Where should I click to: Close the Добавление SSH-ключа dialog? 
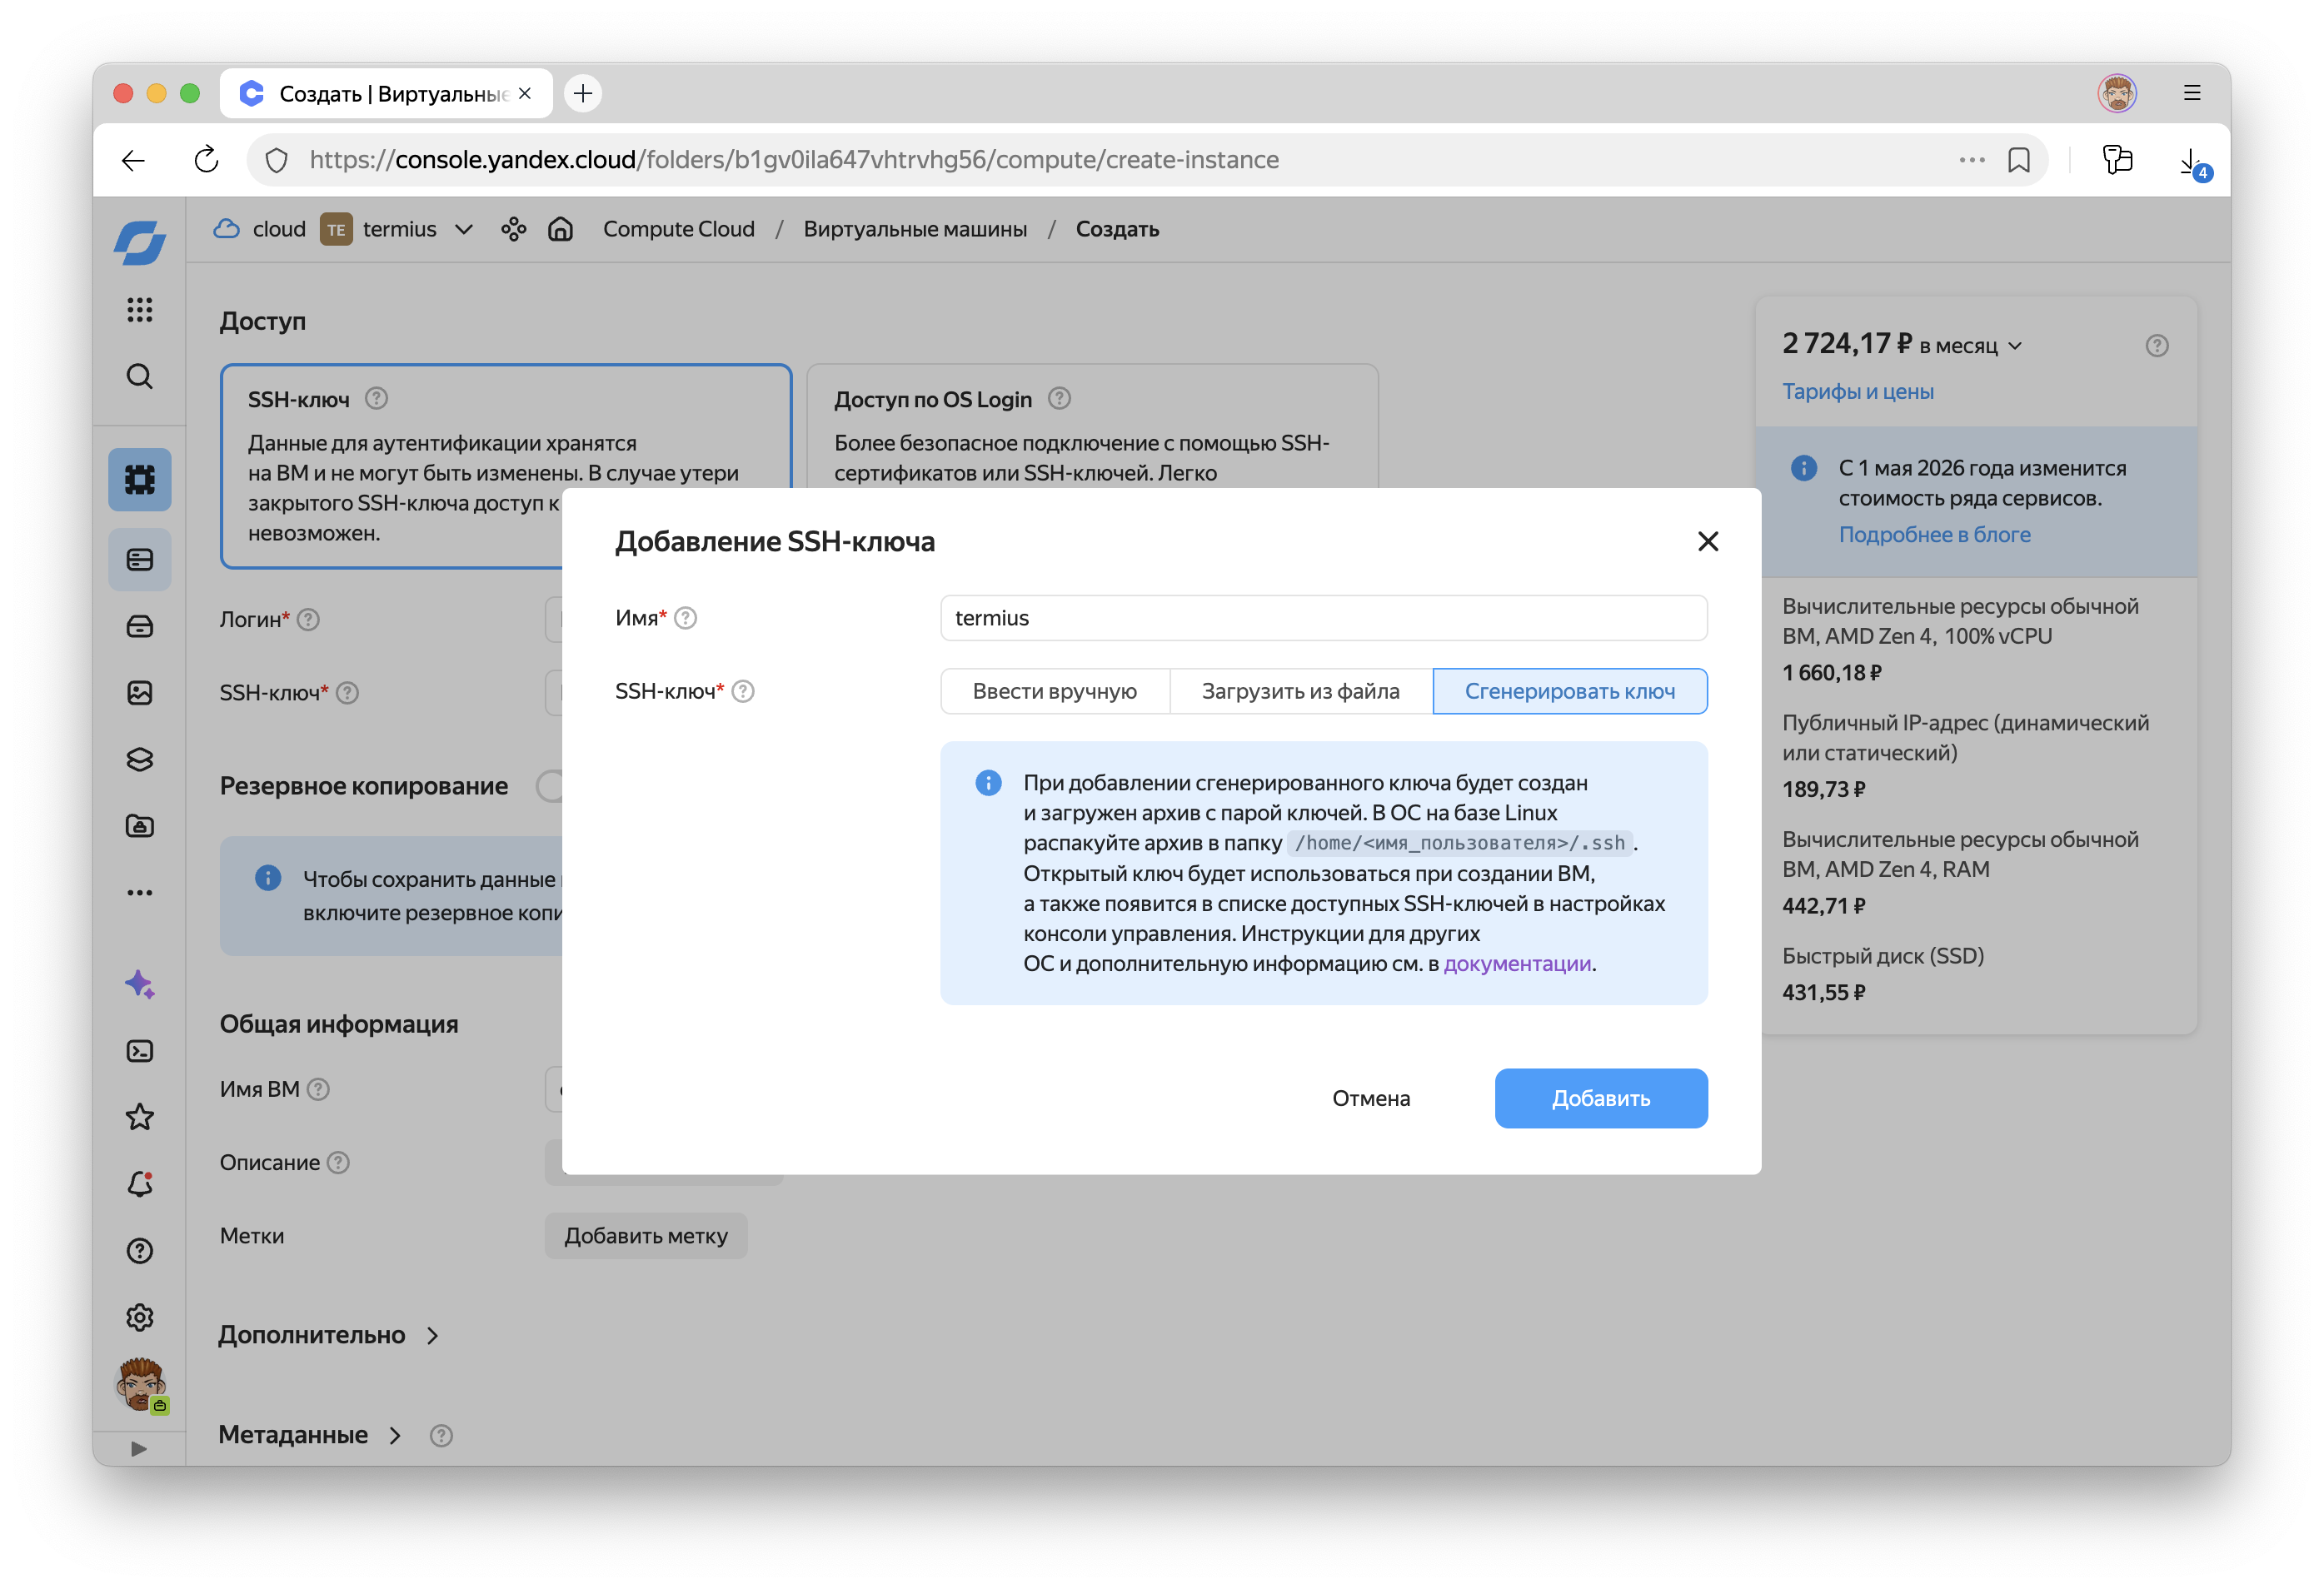click(1707, 541)
